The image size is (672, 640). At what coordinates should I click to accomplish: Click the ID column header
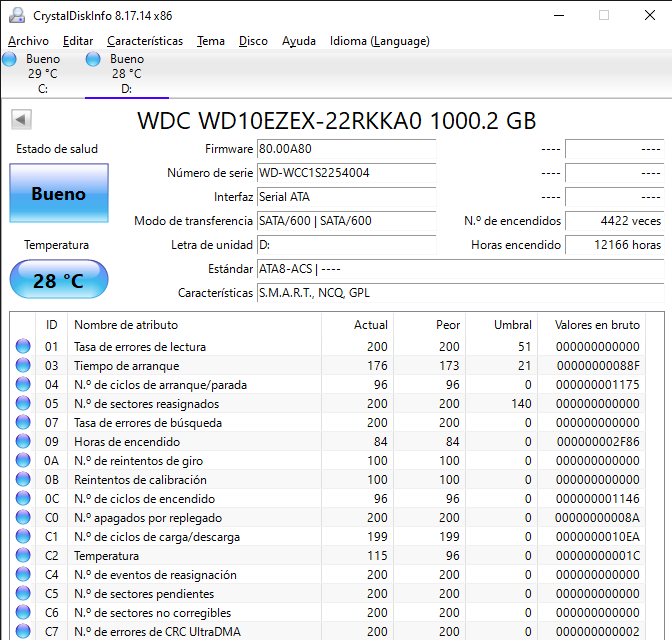51,325
